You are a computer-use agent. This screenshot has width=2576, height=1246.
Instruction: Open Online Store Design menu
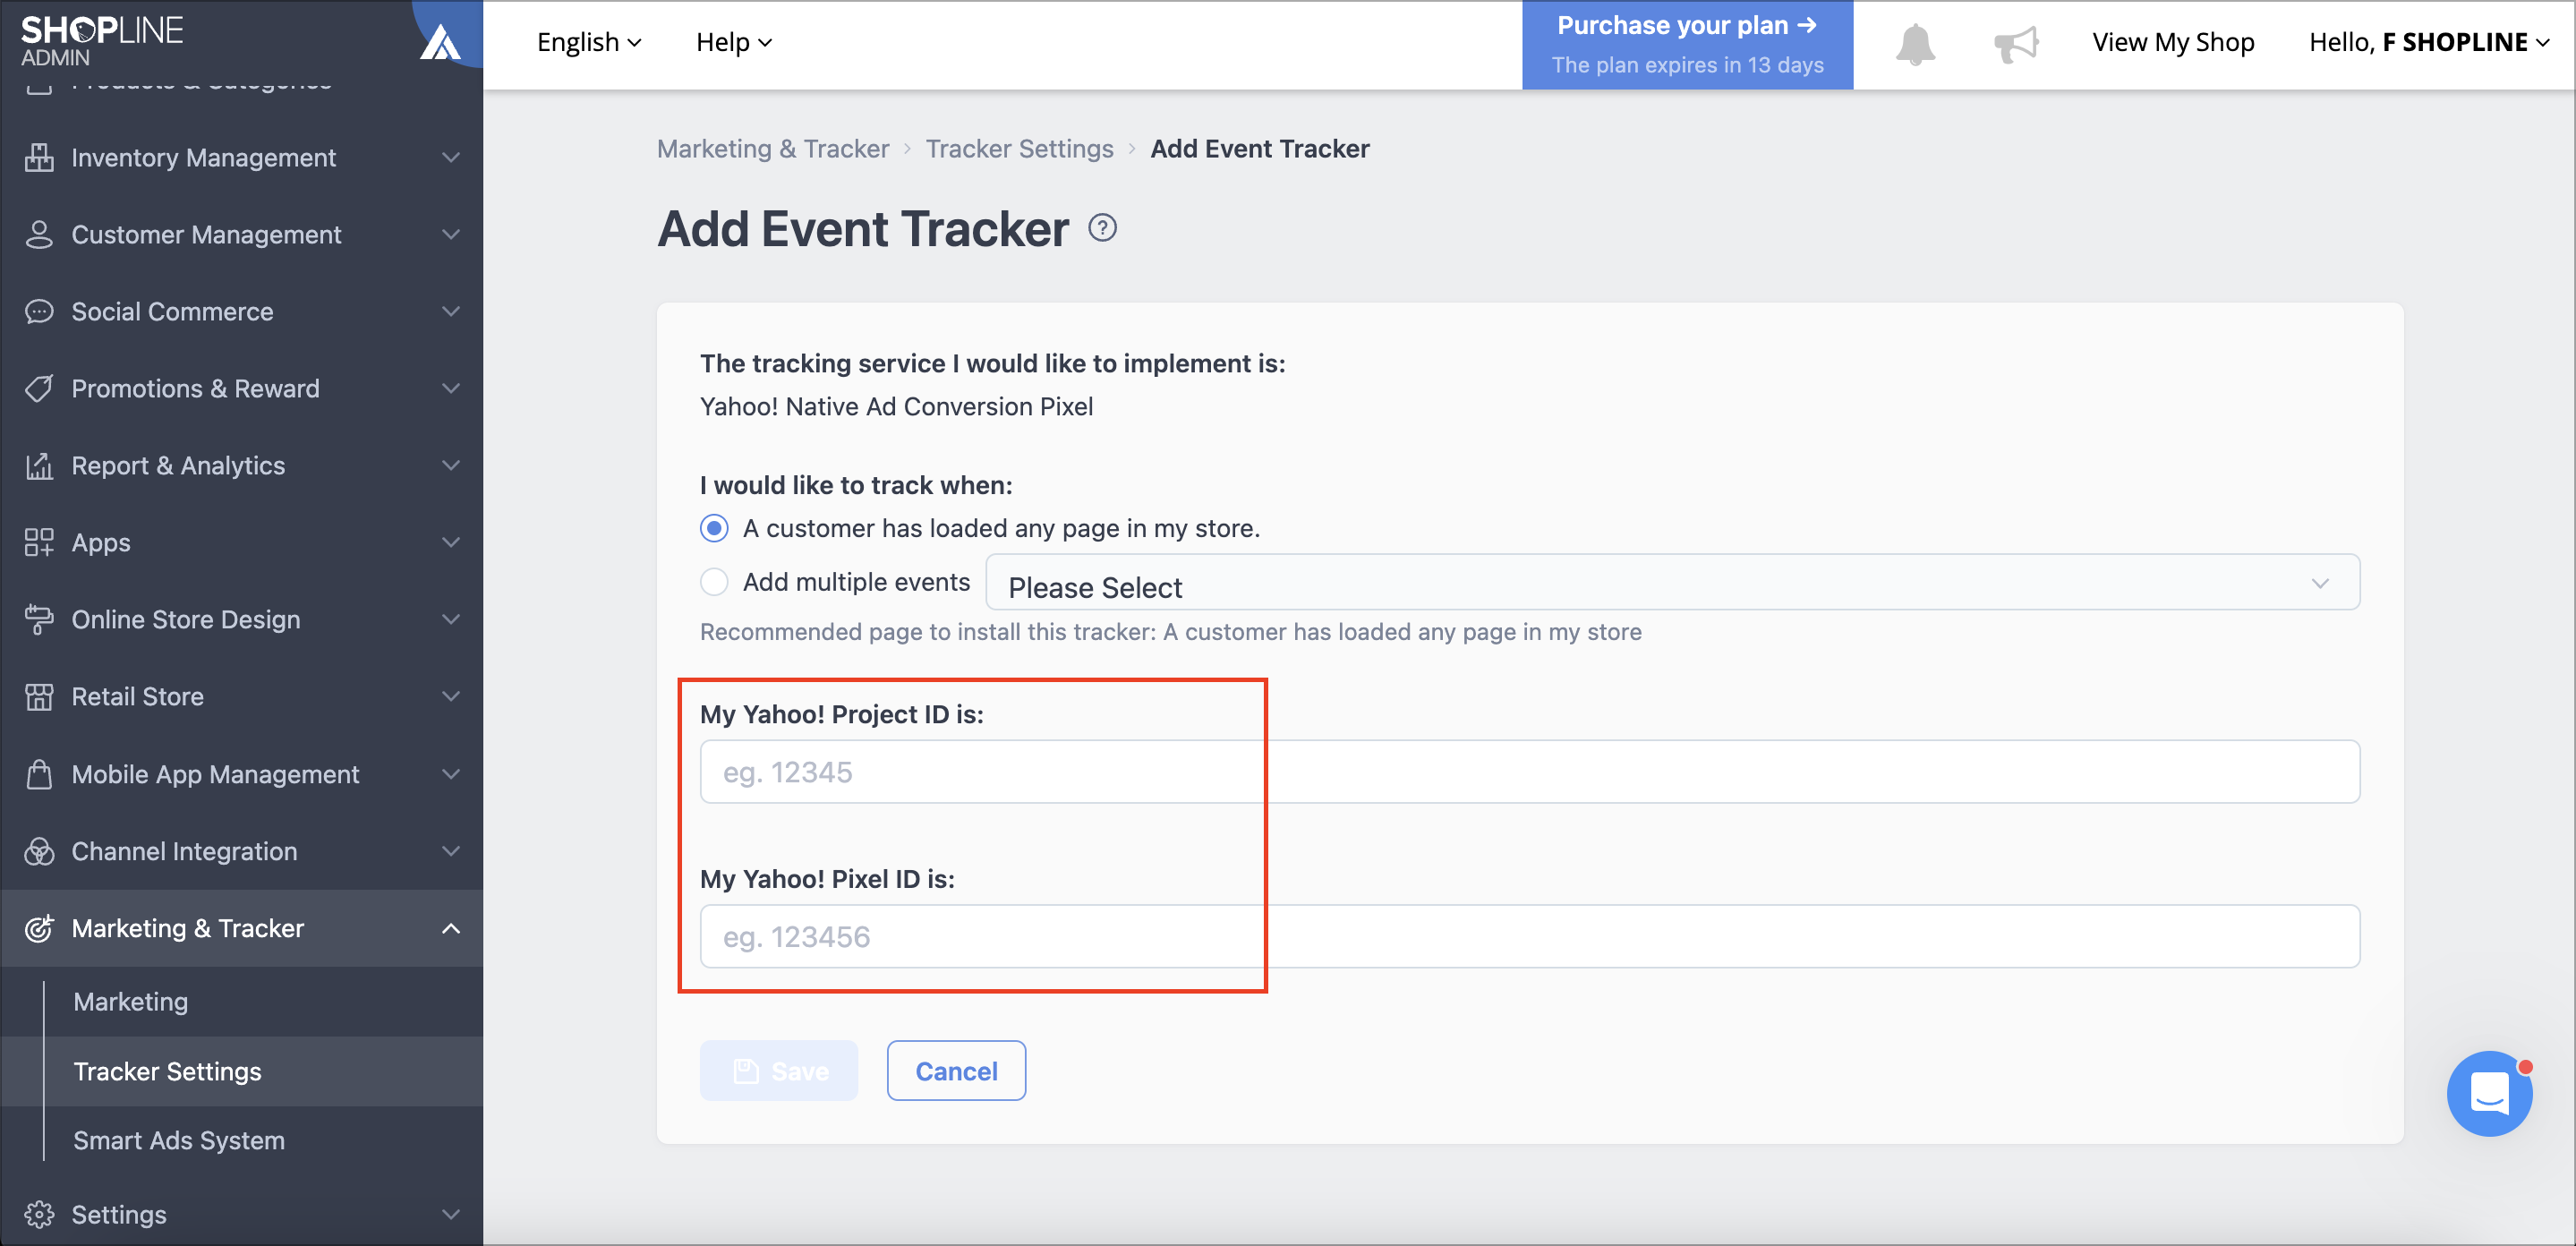point(241,619)
